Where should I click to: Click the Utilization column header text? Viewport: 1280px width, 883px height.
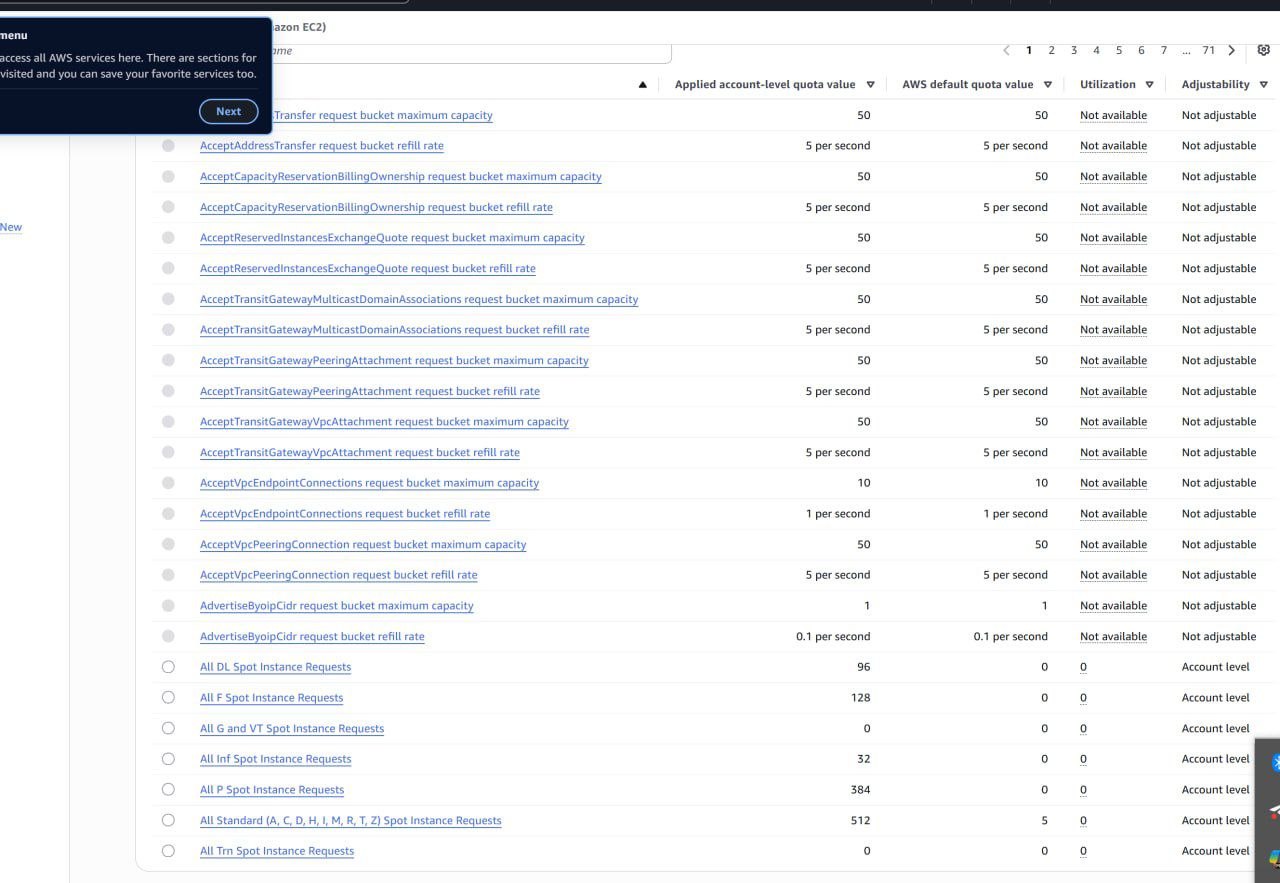1108,85
